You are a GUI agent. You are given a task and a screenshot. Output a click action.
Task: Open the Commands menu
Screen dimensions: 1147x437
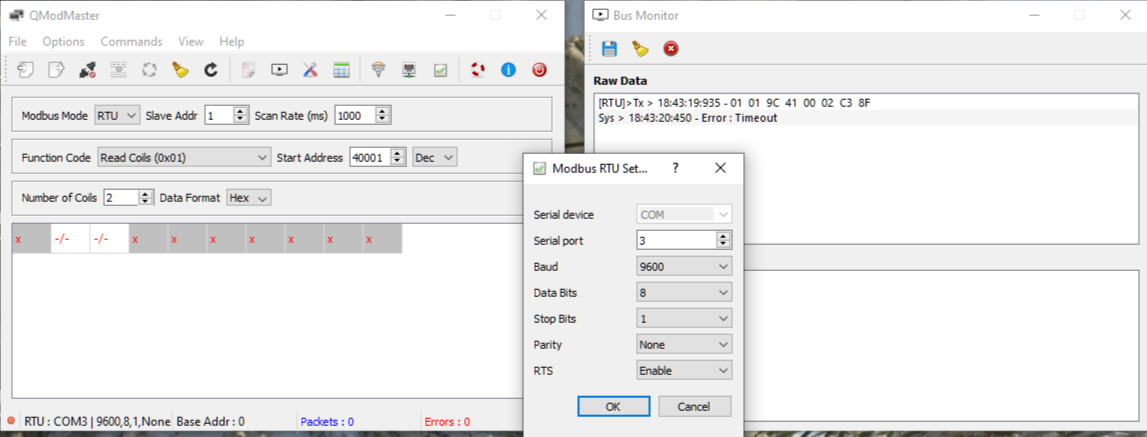(x=131, y=42)
